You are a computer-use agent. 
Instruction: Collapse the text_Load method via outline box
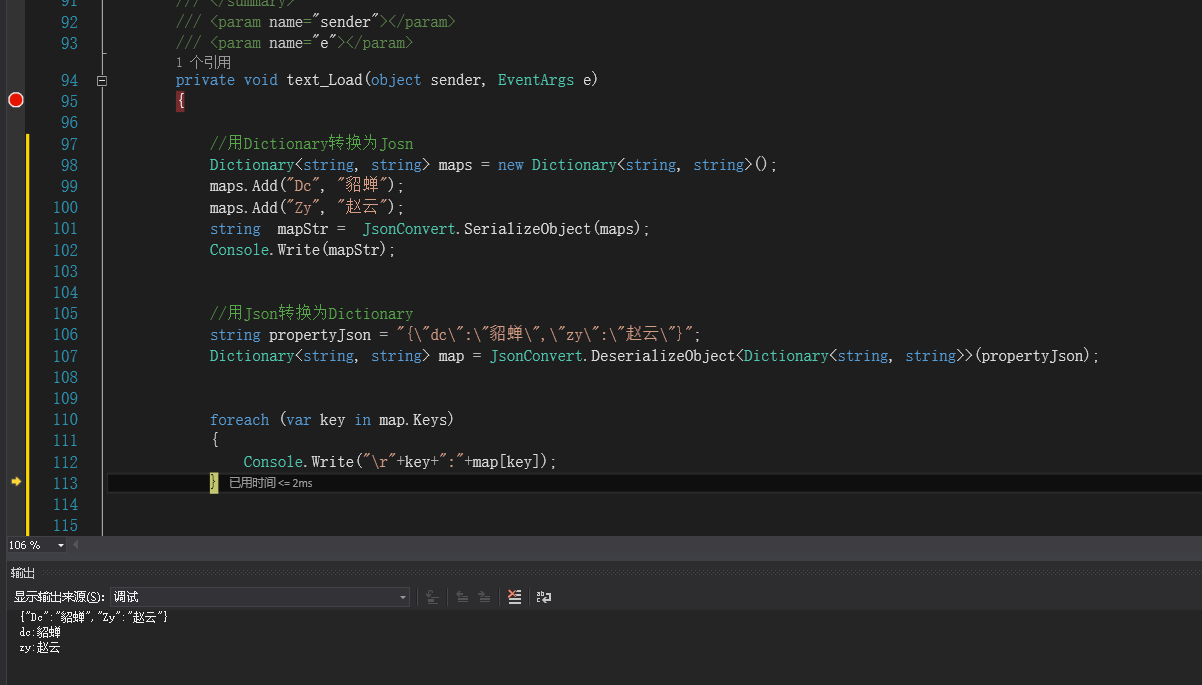102,79
